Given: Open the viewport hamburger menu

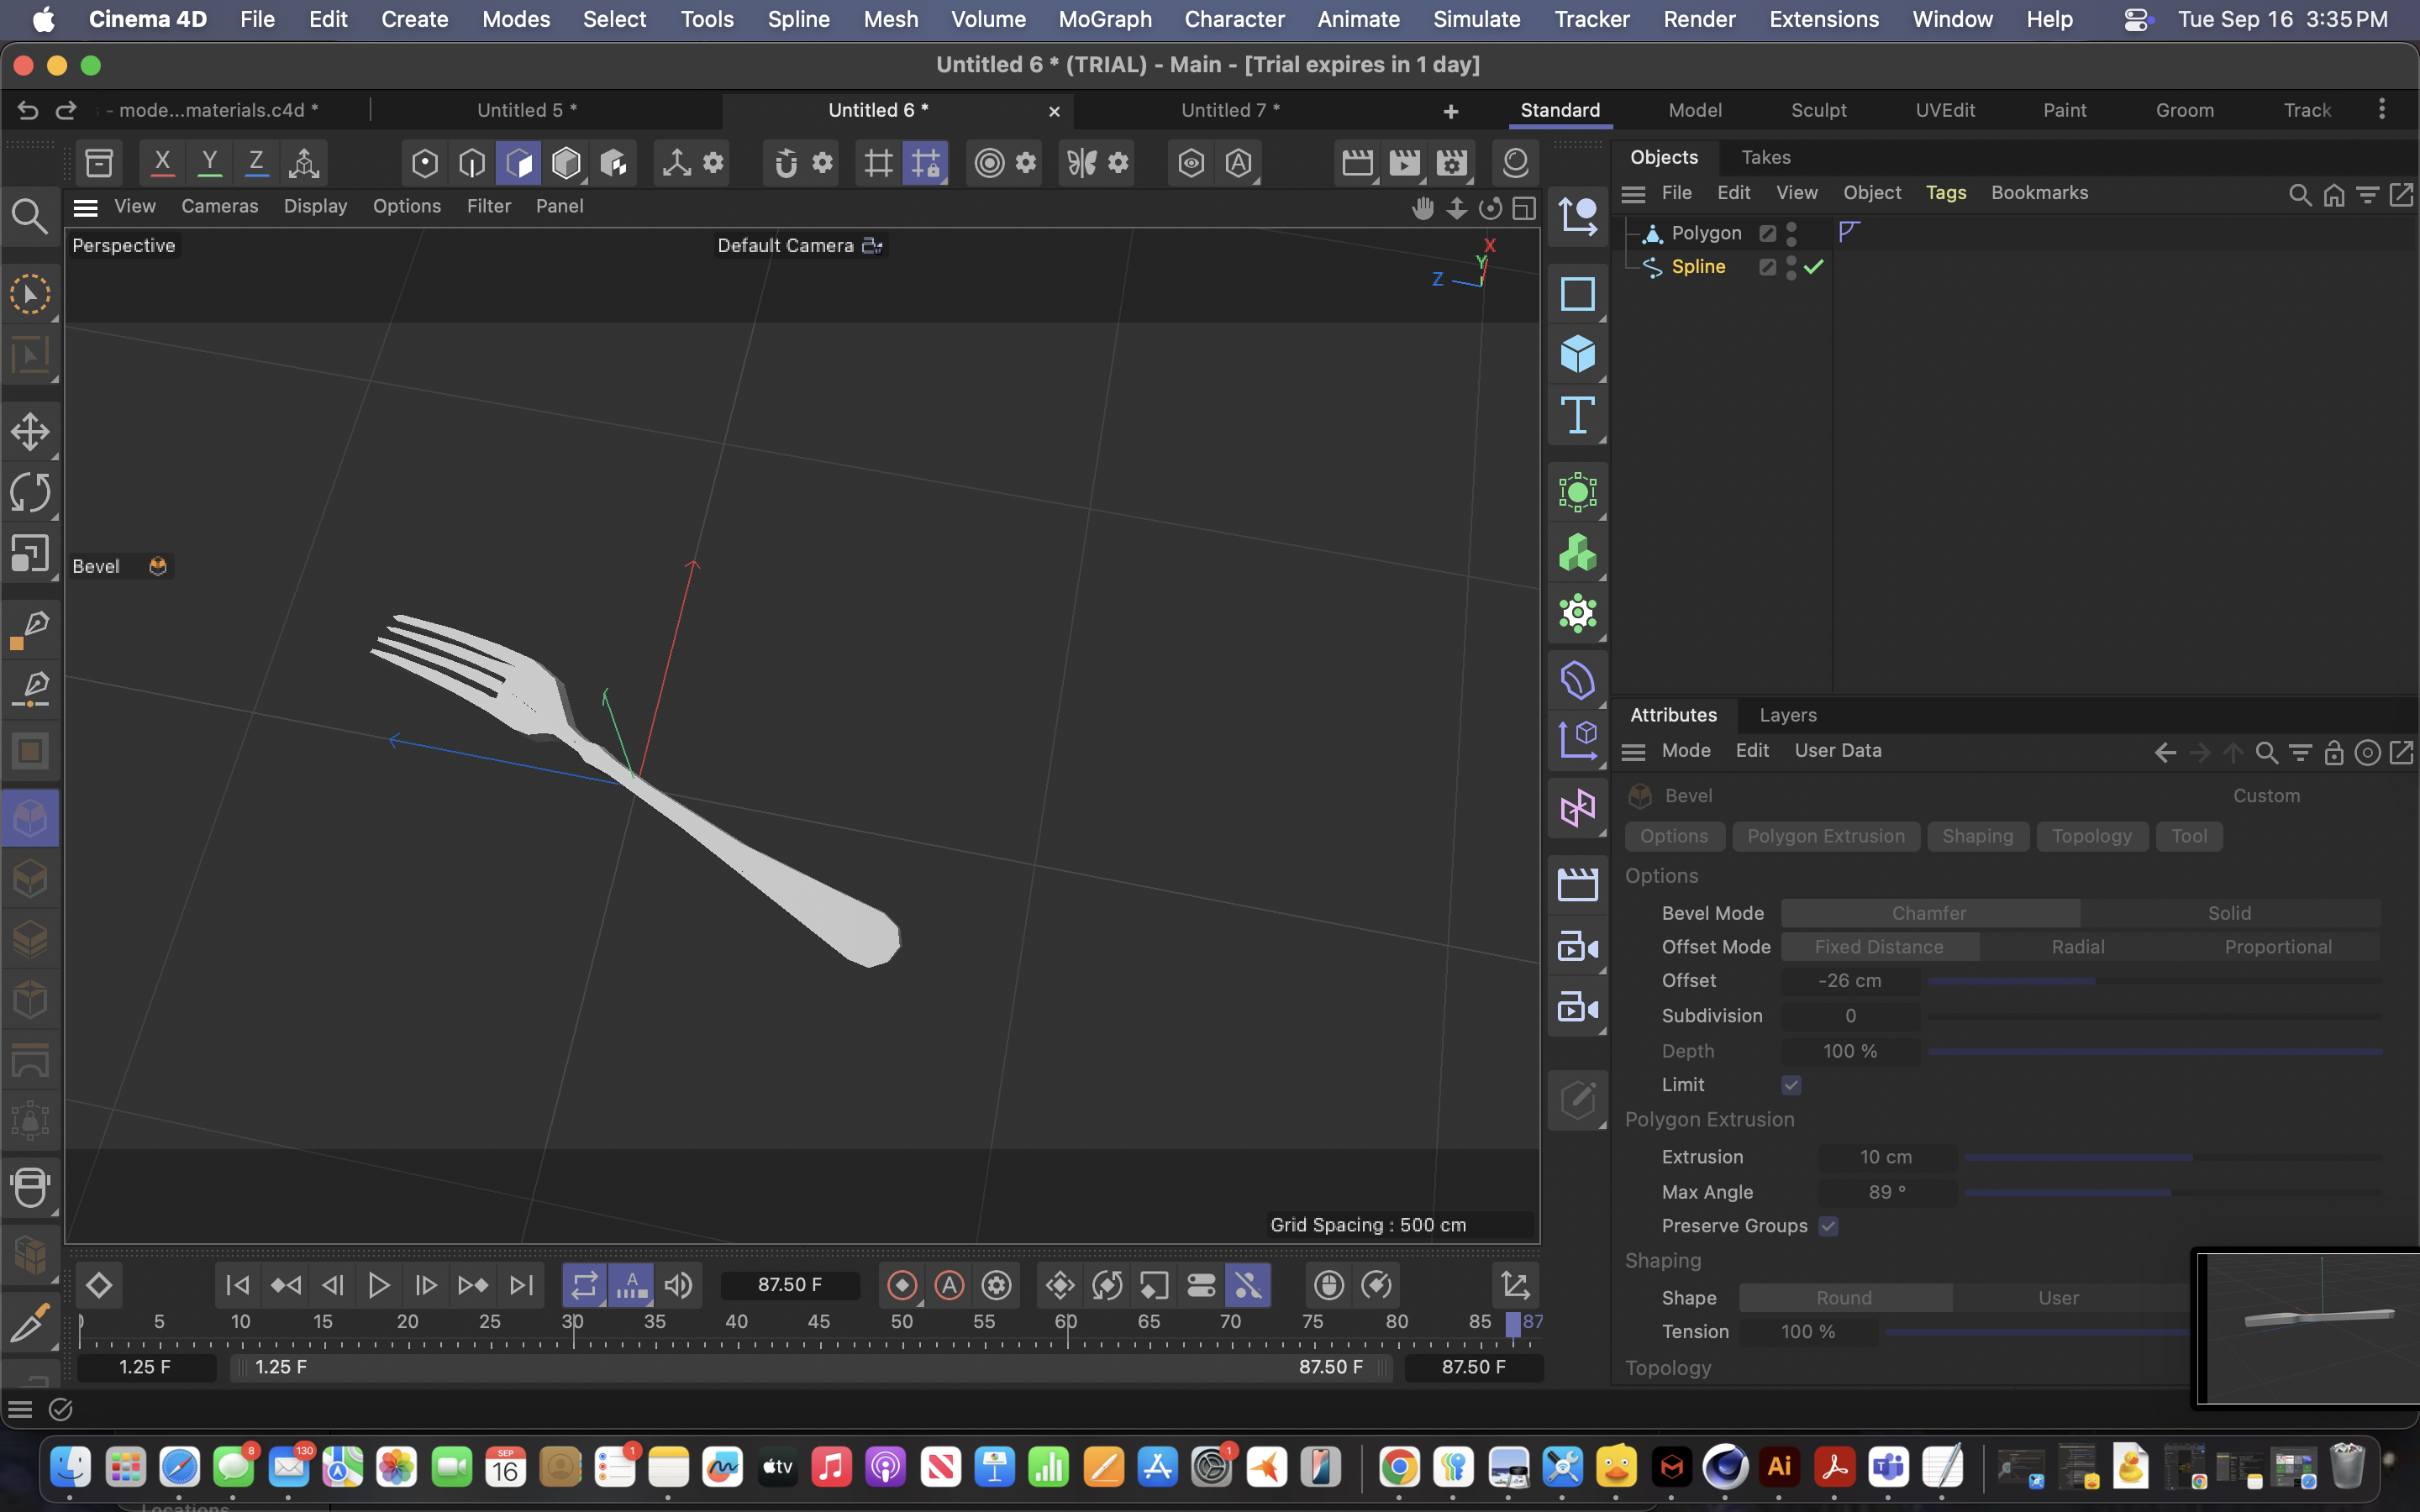Looking at the screenshot, I should coord(86,207).
